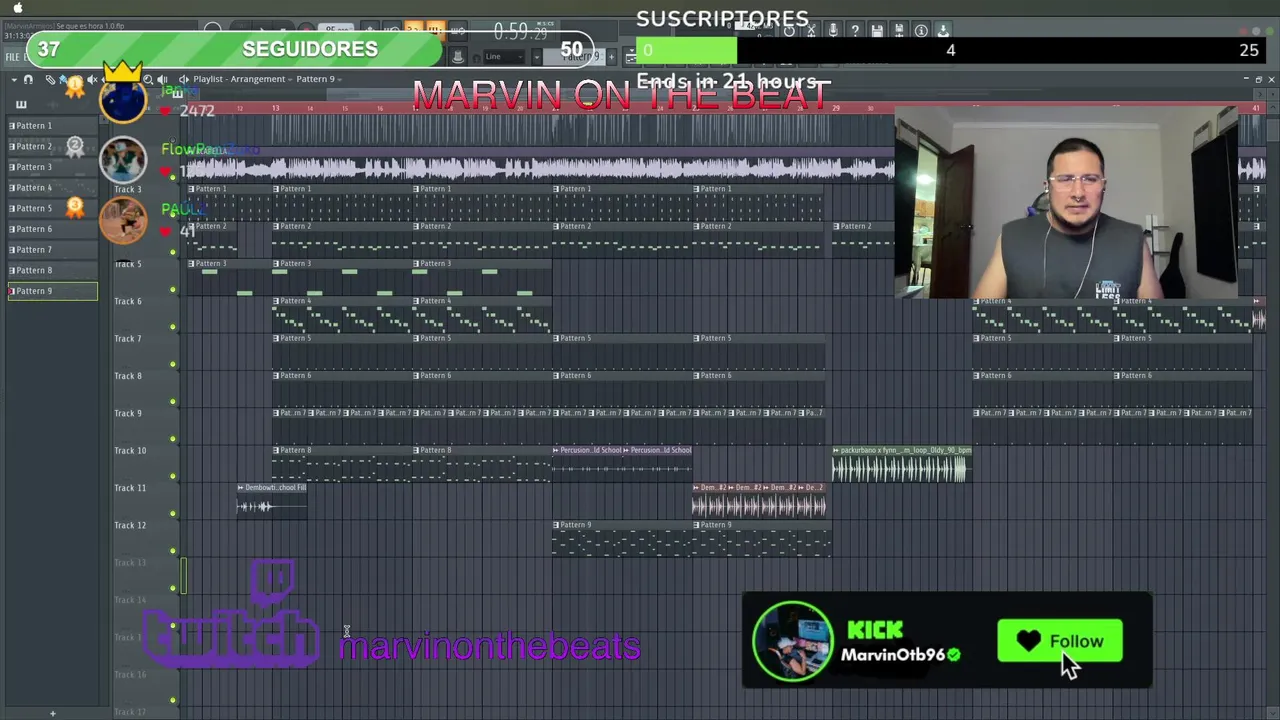Open the pattern selector arrow beside Pattern 9
The width and height of the screenshot is (1280, 720).
point(536,56)
